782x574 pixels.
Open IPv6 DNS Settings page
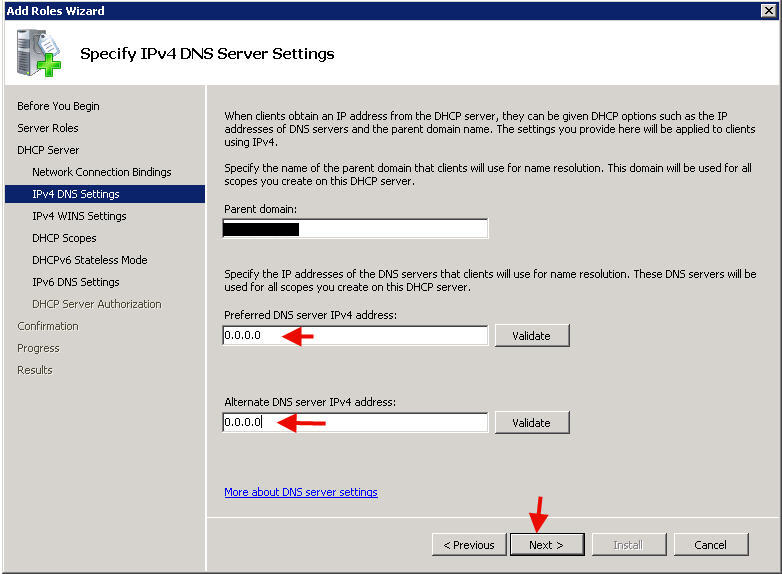click(x=76, y=282)
